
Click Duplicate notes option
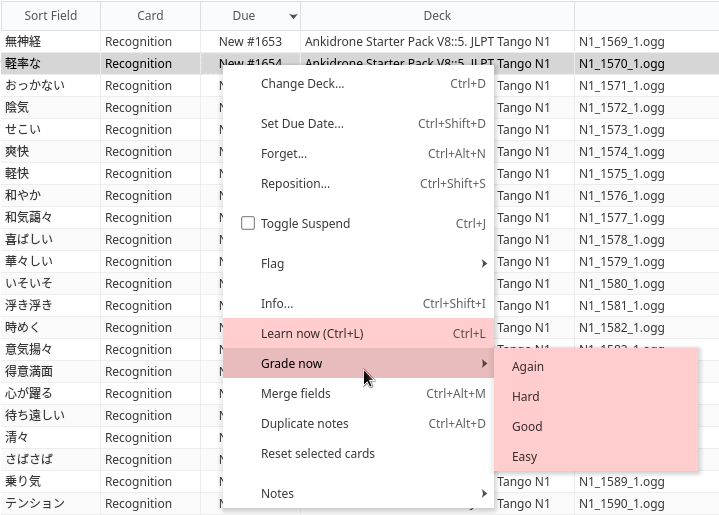305,424
